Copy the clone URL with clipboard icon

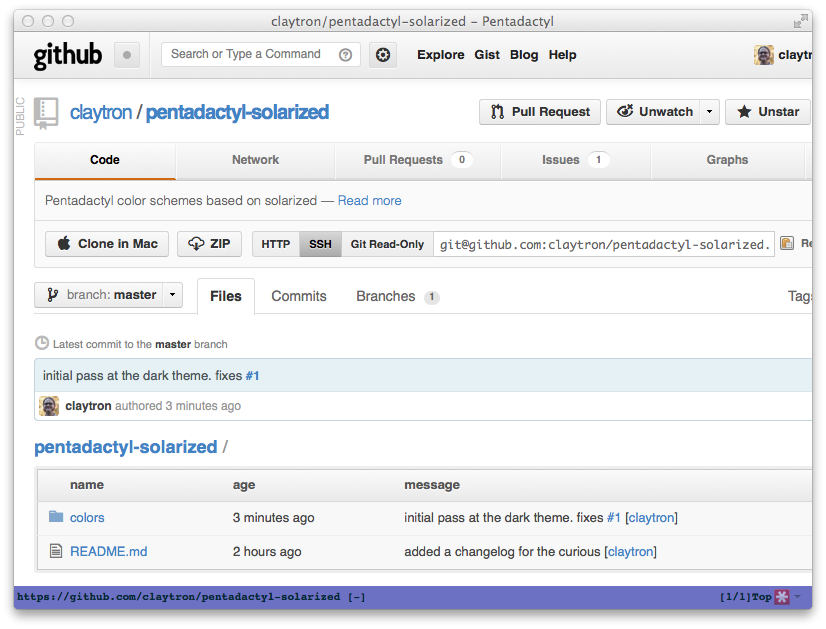click(x=786, y=243)
